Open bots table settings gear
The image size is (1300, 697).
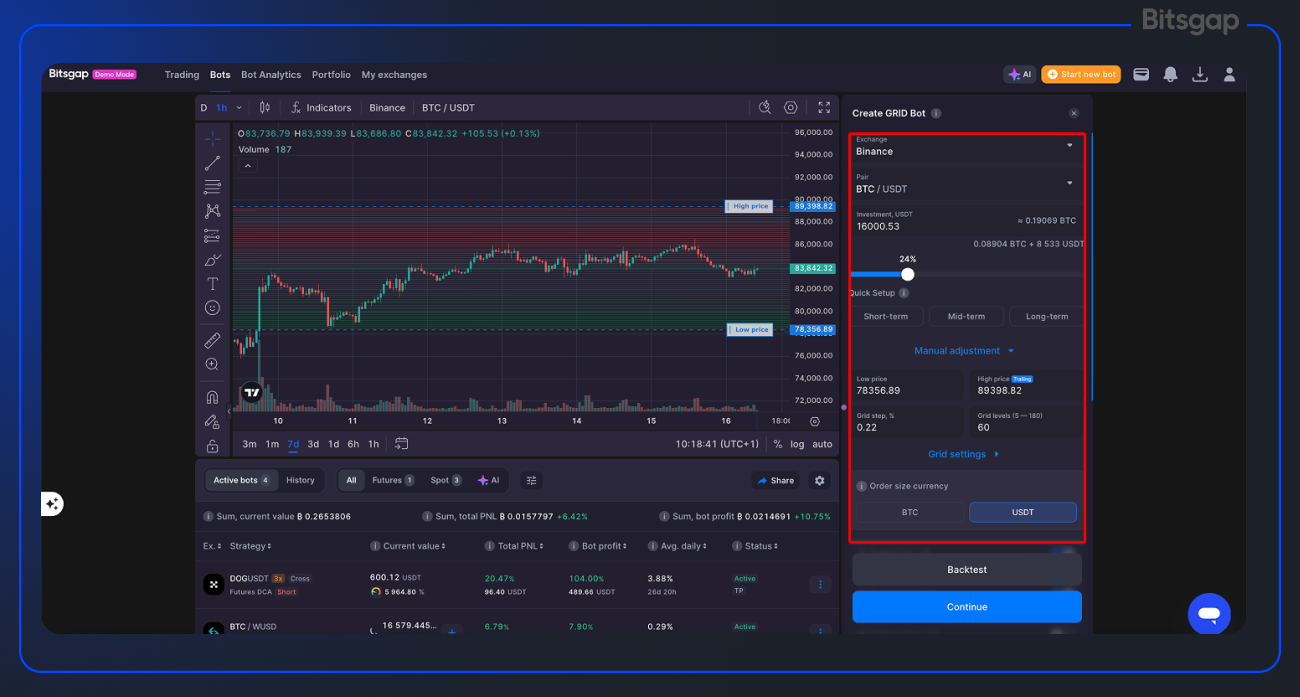pyautogui.click(x=820, y=481)
